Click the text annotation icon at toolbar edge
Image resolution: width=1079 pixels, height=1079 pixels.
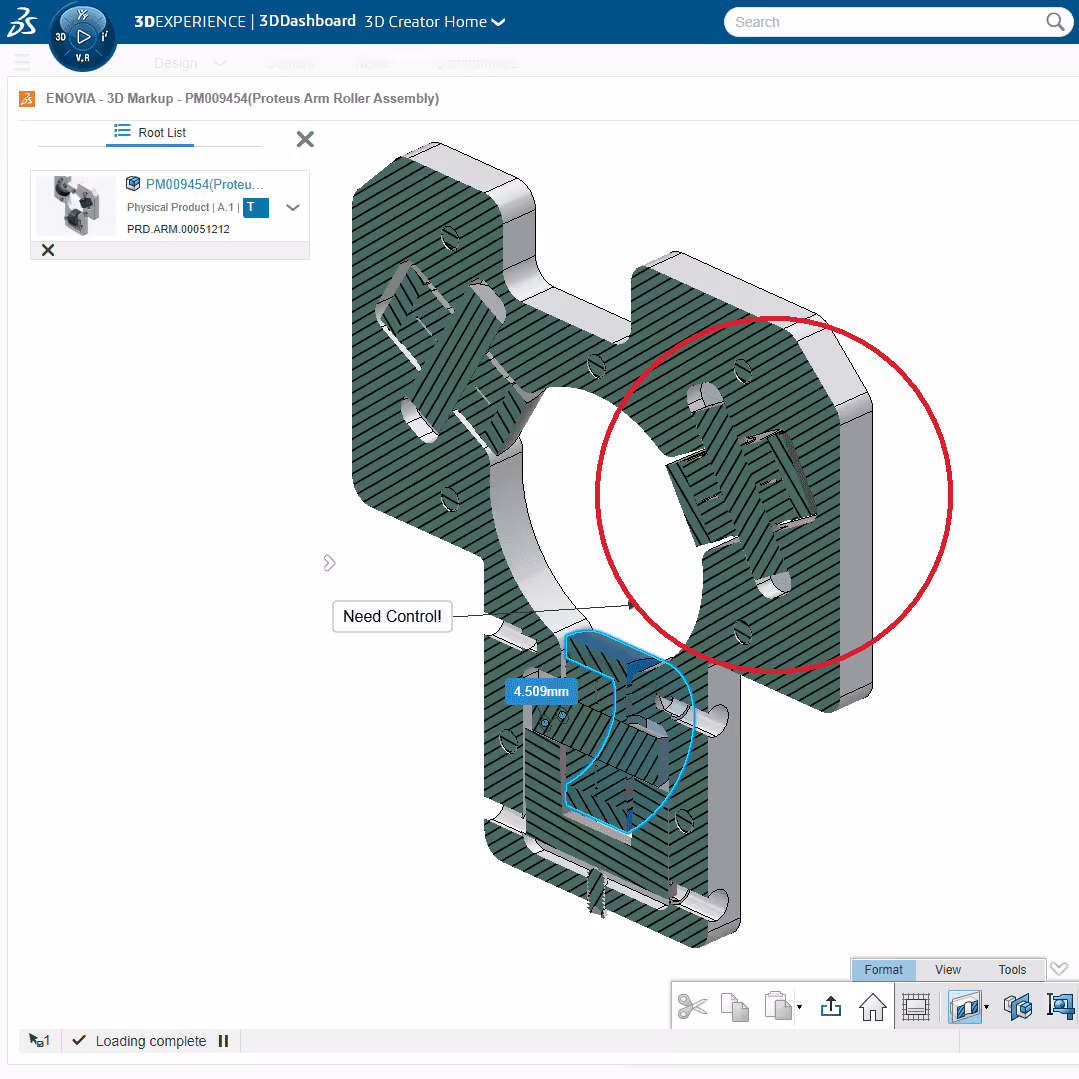pos(1060,1006)
